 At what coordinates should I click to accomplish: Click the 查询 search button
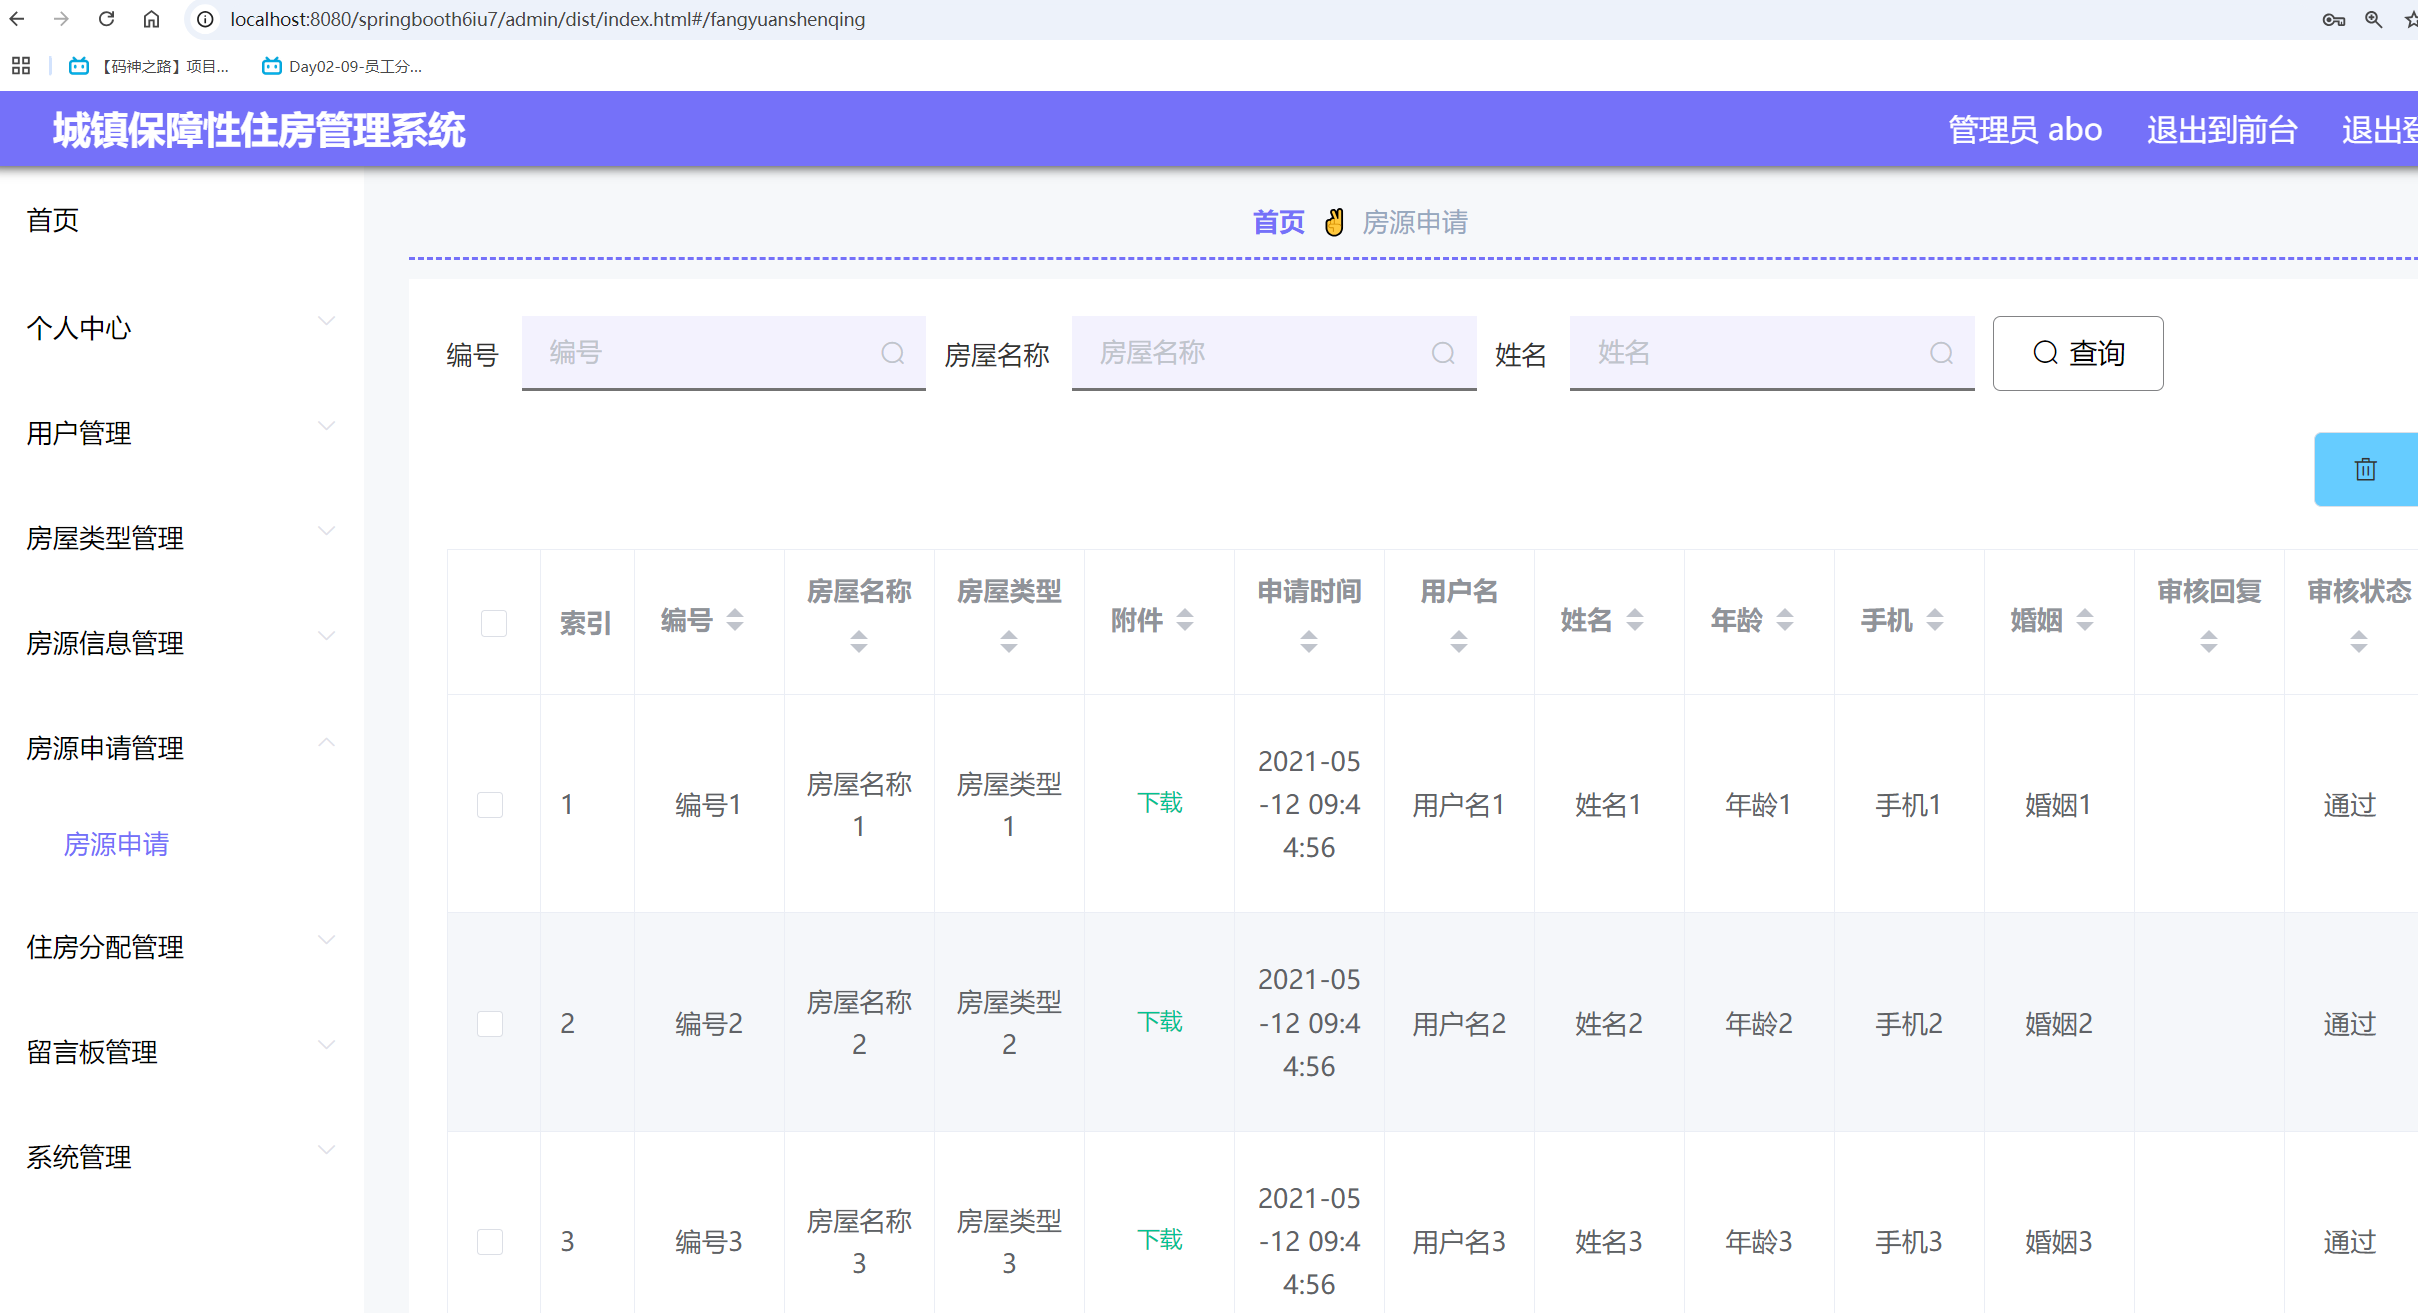2077,353
